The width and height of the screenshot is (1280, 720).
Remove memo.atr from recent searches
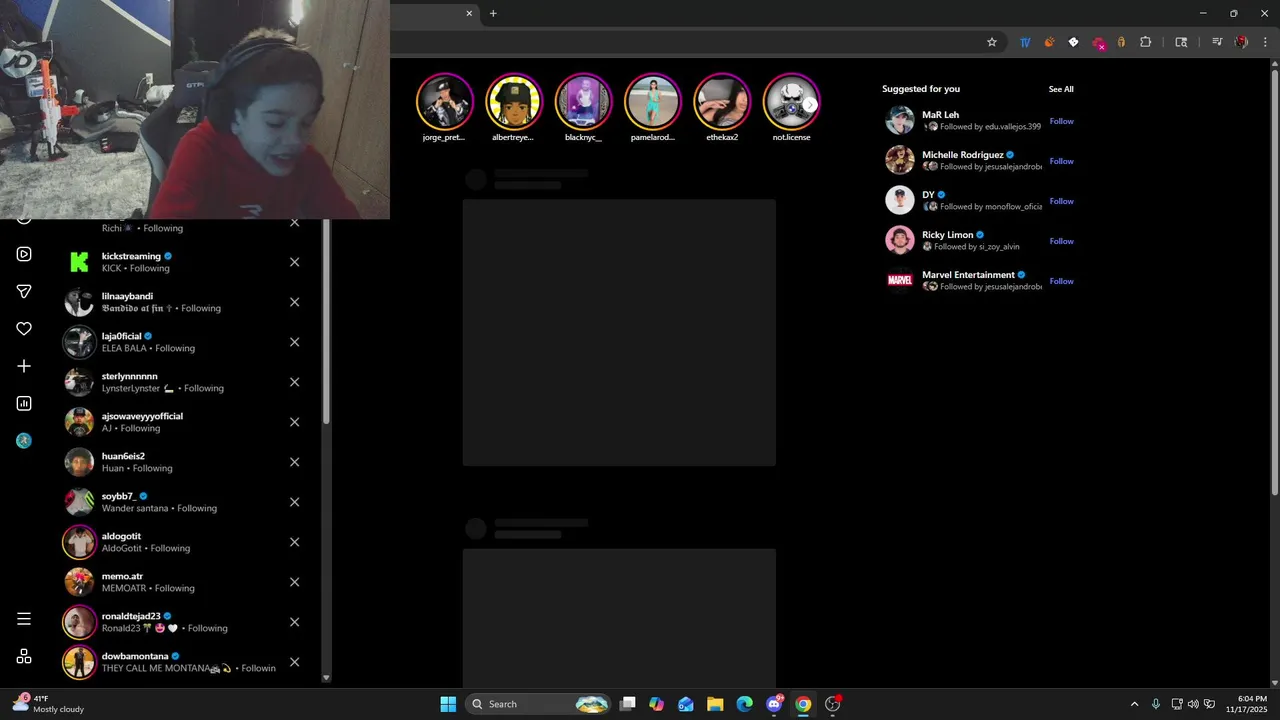pos(294,582)
